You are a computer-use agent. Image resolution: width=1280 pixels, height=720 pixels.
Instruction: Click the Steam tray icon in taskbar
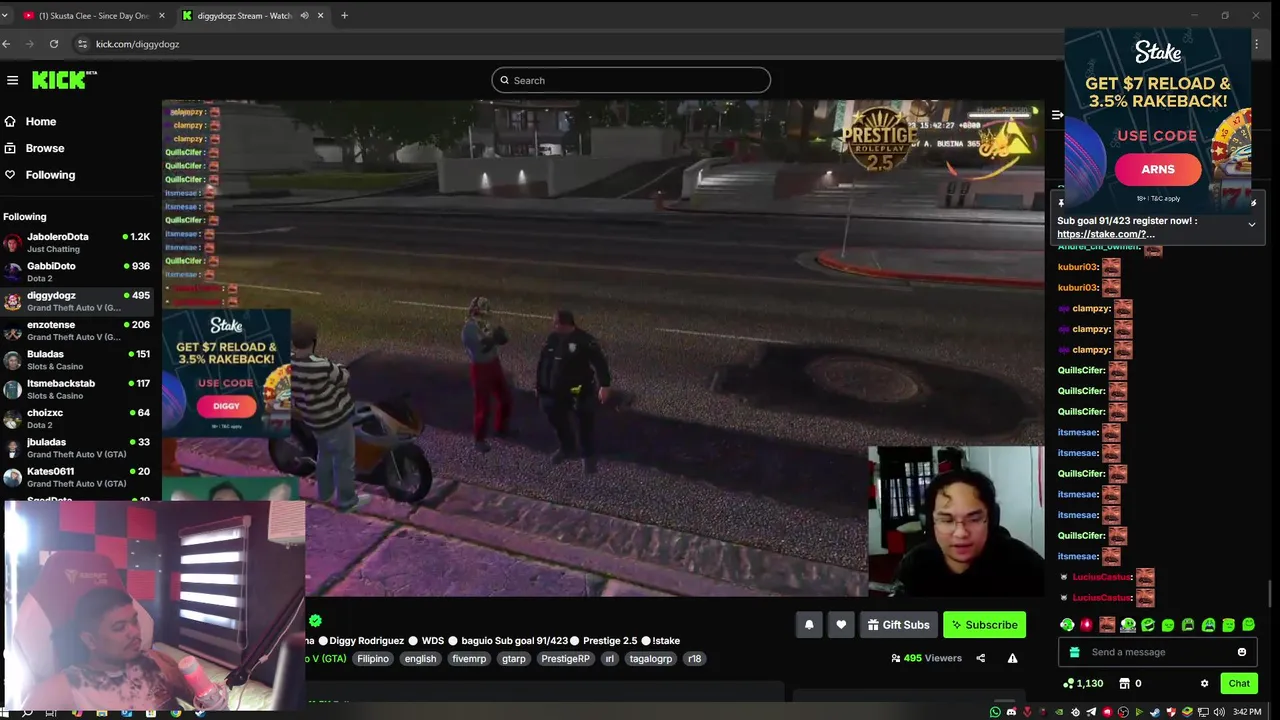(1155, 712)
